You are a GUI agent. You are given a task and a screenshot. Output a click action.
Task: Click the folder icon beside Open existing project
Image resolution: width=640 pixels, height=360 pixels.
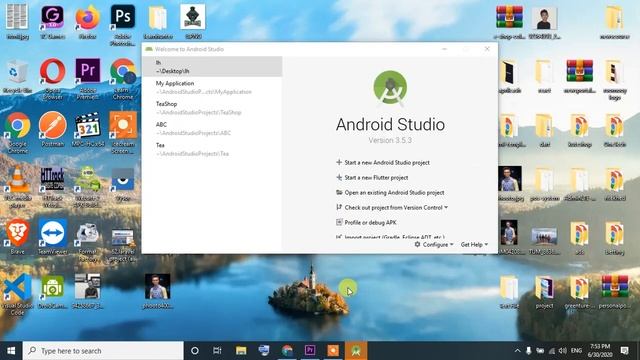(339, 192)
